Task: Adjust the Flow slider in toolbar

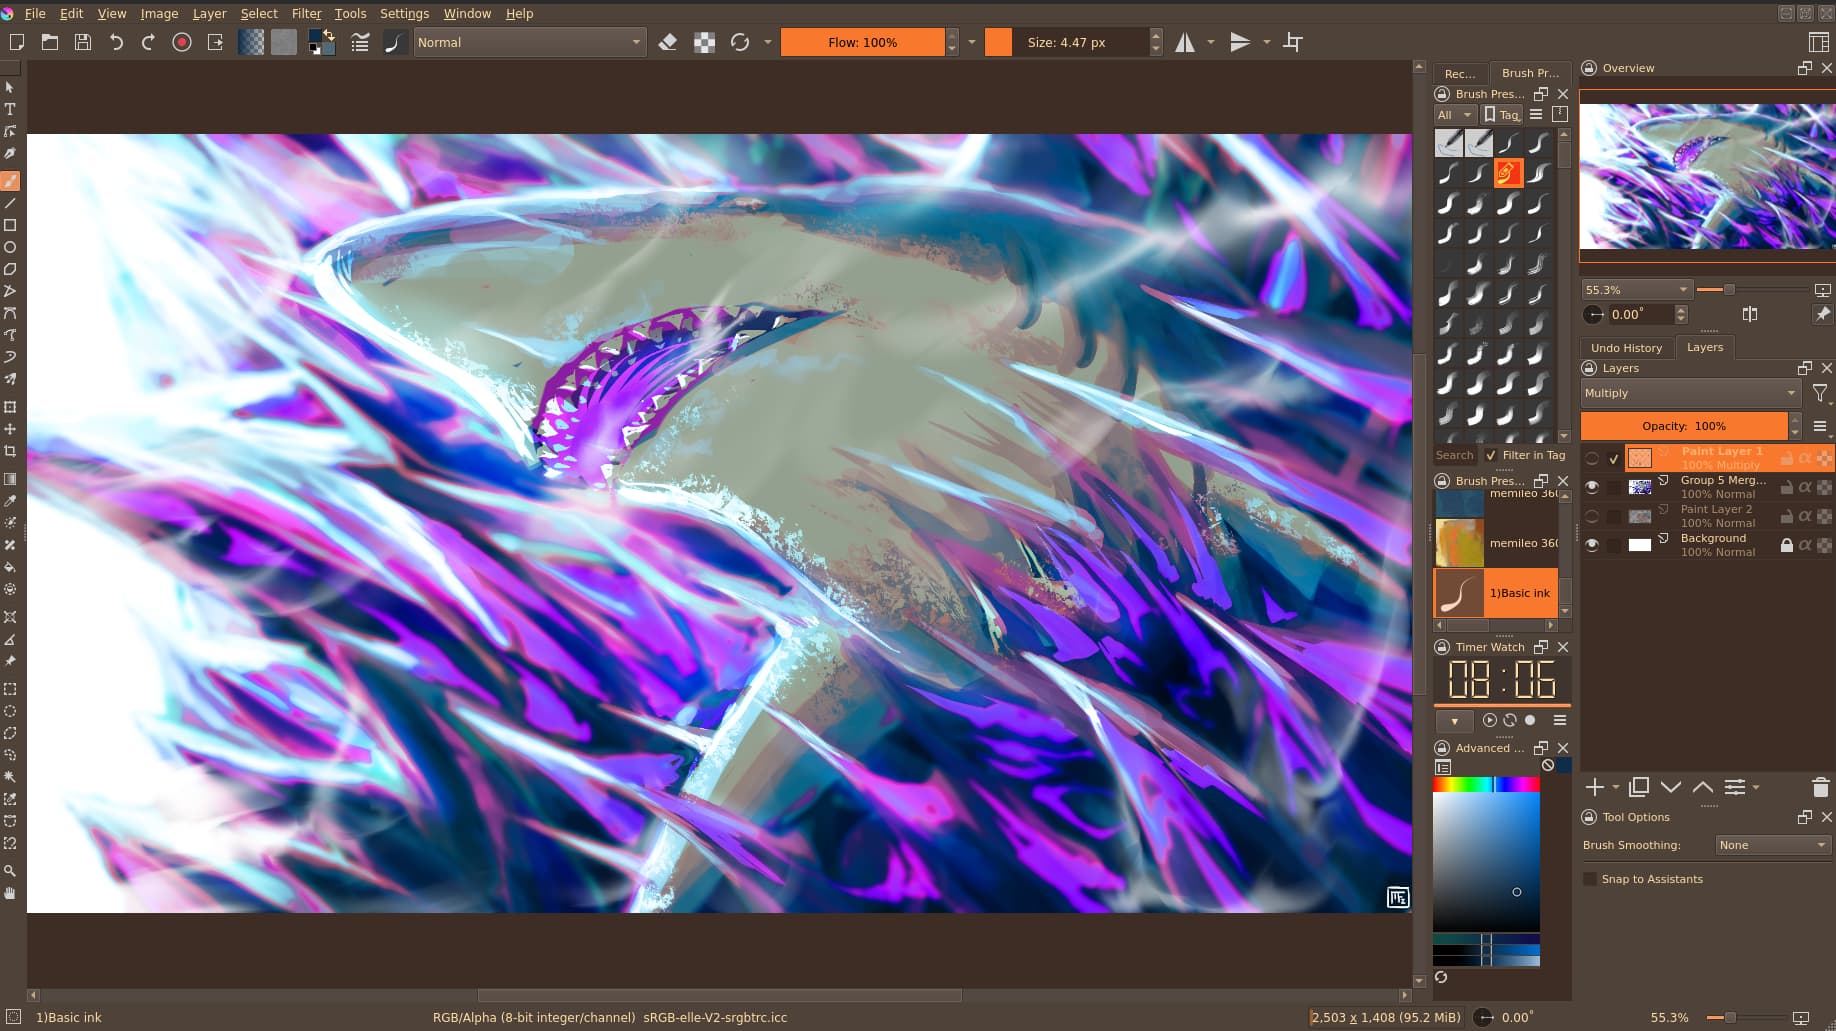Action: [862, 42]
